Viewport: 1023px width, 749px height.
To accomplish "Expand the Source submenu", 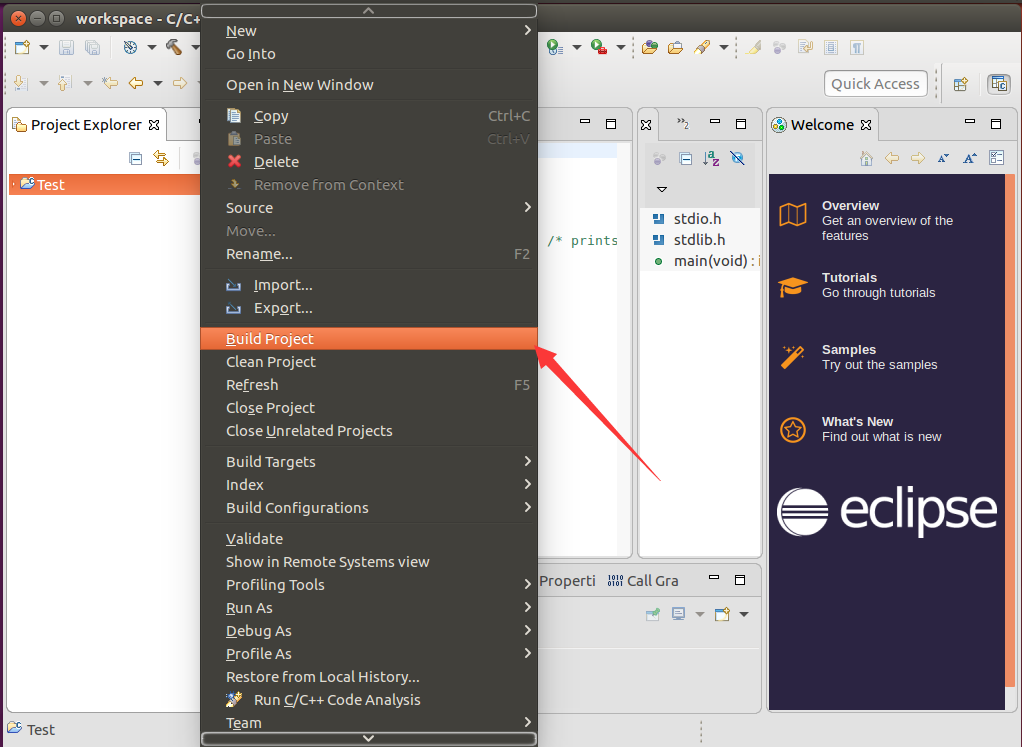I will click(369, 208).
